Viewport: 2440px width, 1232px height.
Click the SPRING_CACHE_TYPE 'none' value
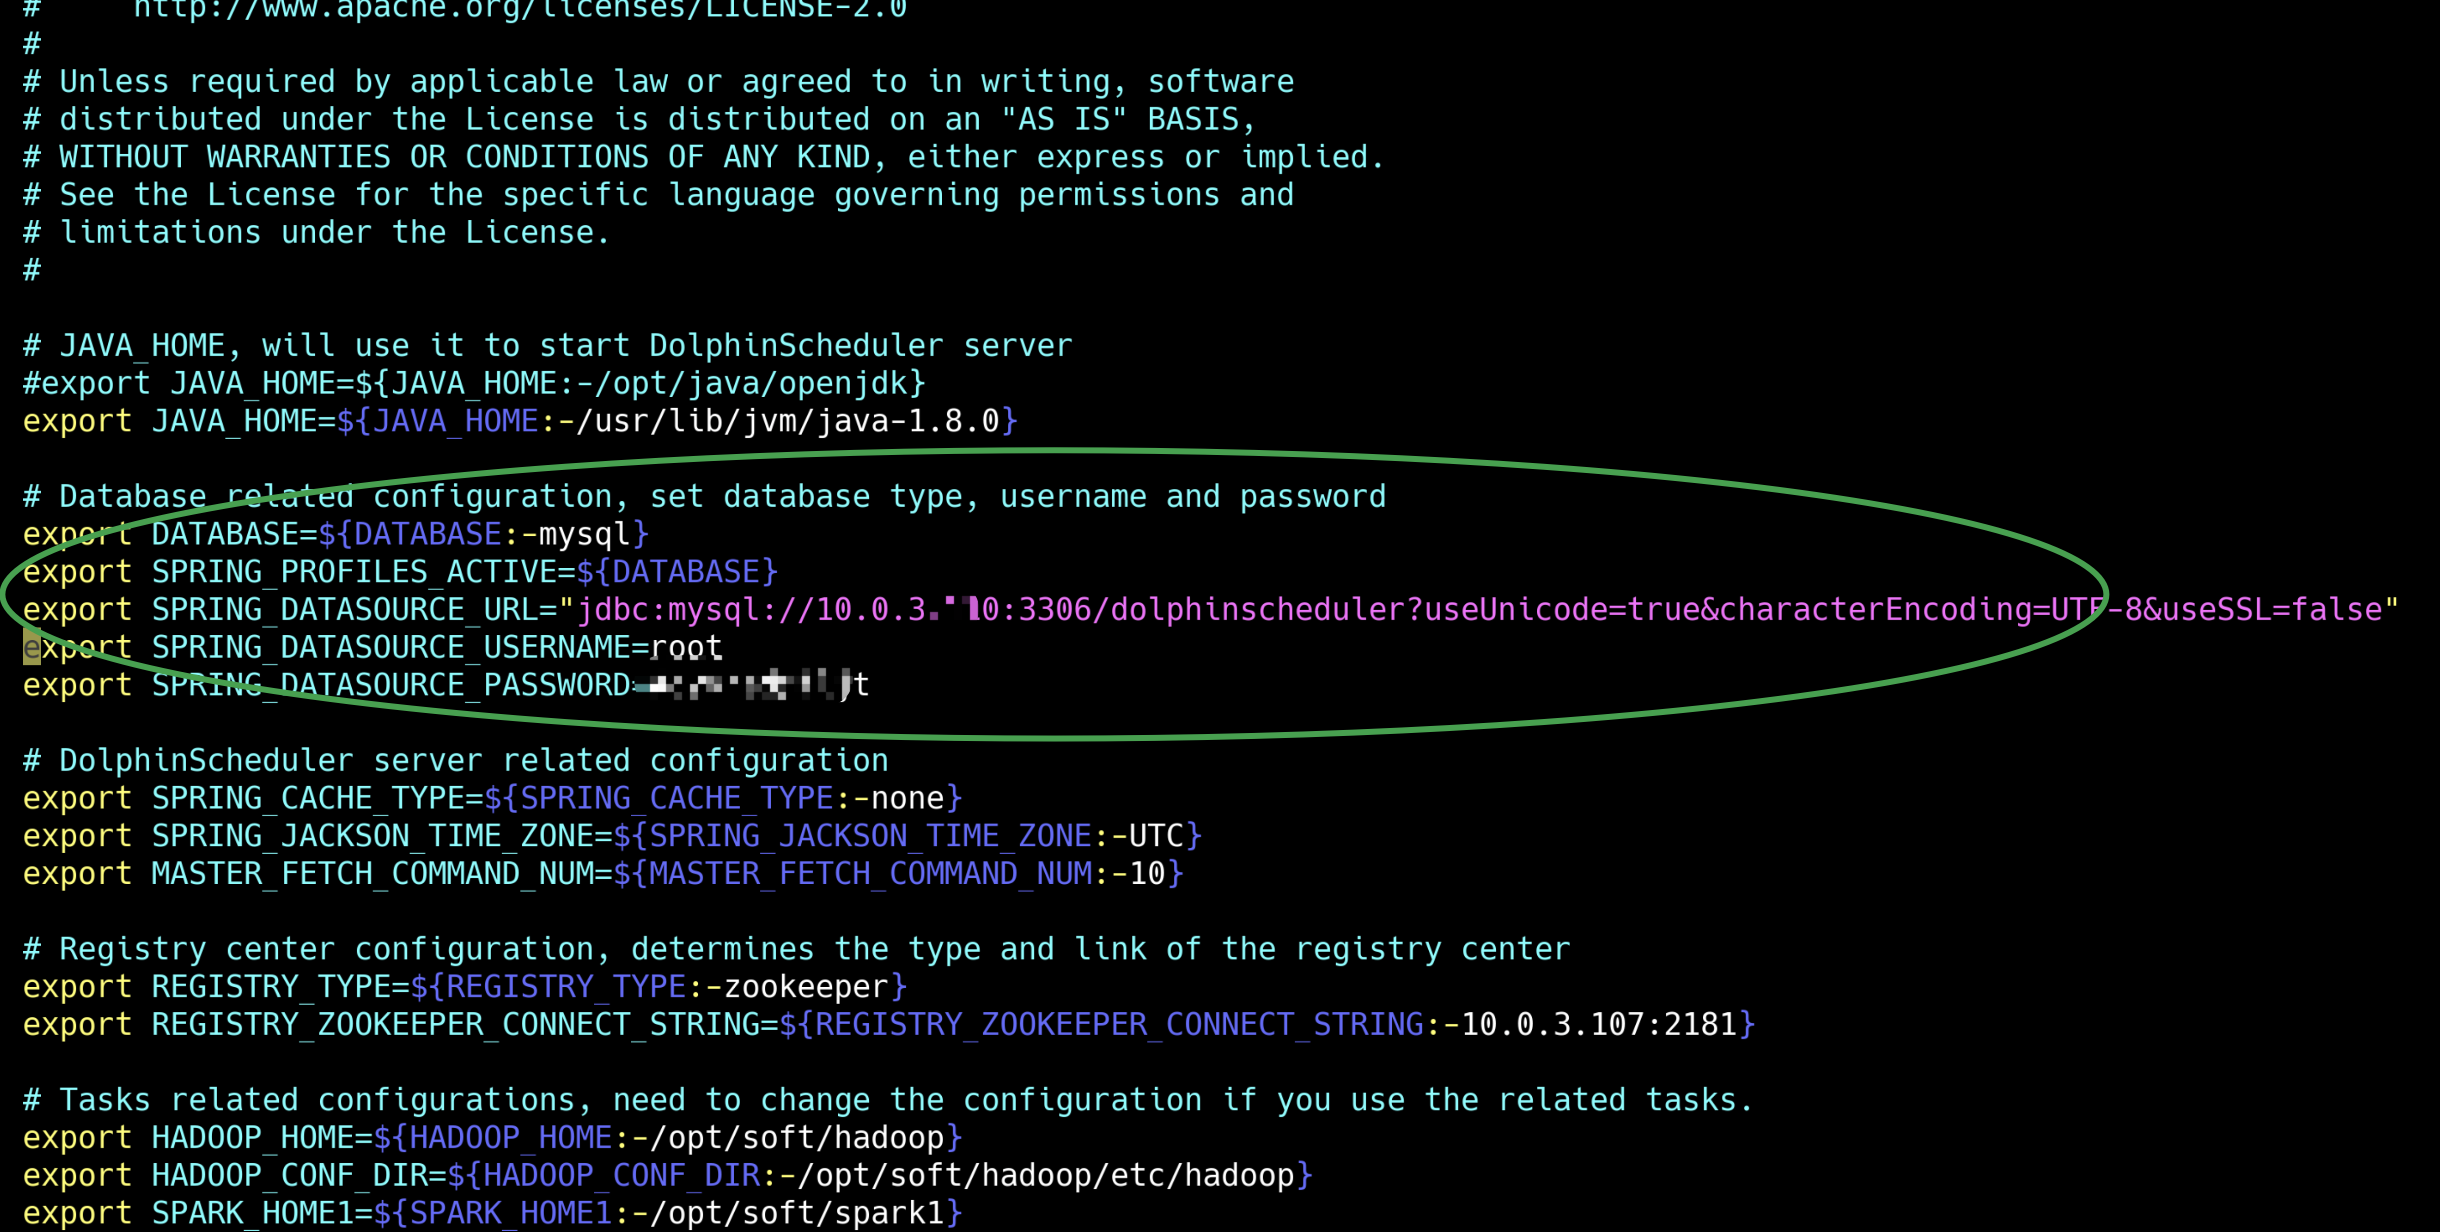pos(907,798)
